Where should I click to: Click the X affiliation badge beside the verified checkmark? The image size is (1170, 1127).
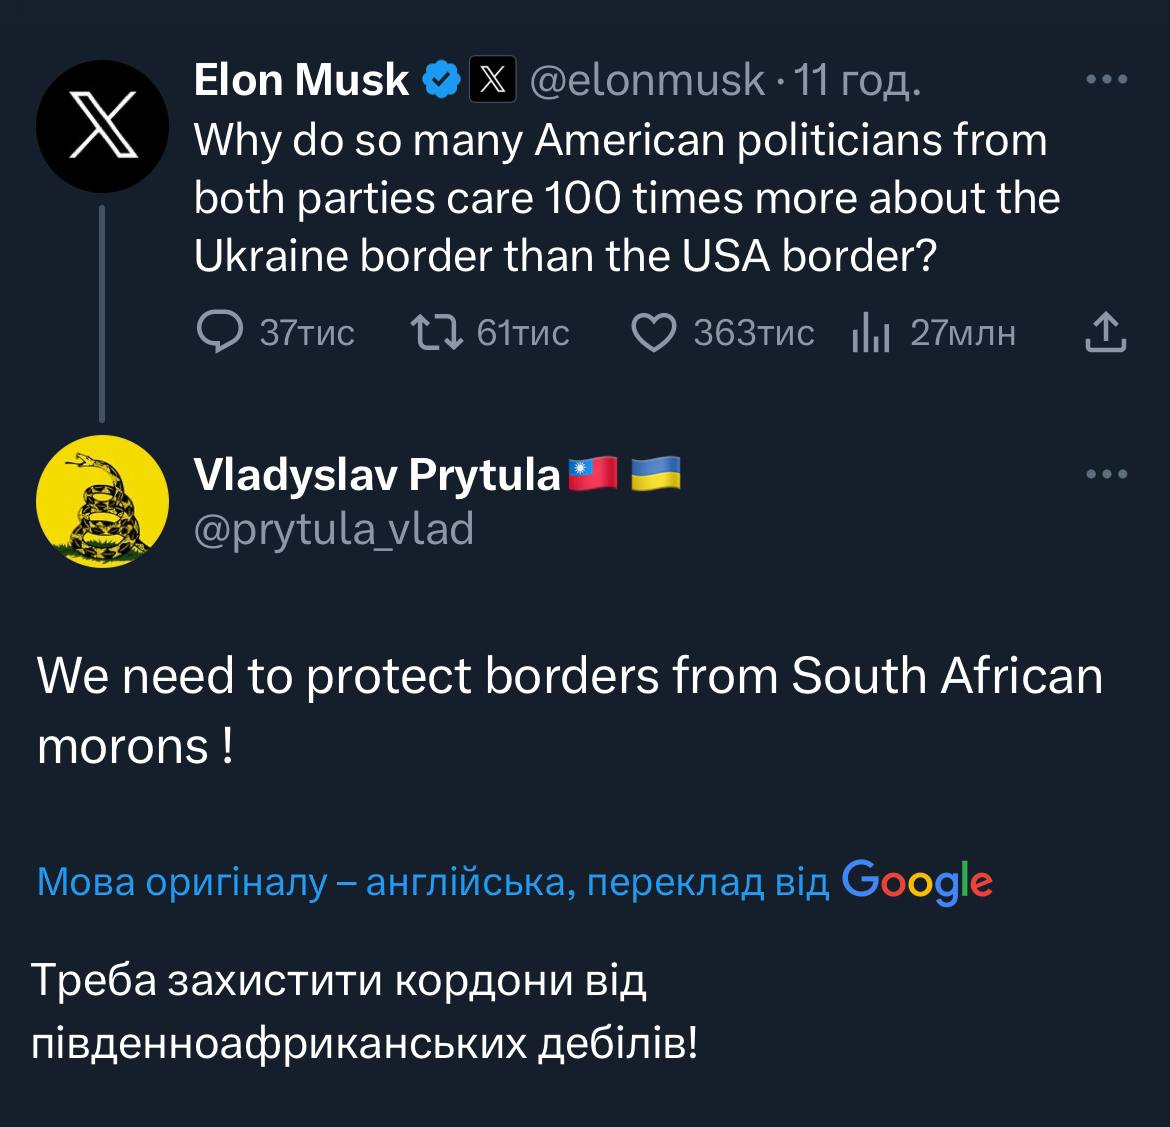pos(493,80)
